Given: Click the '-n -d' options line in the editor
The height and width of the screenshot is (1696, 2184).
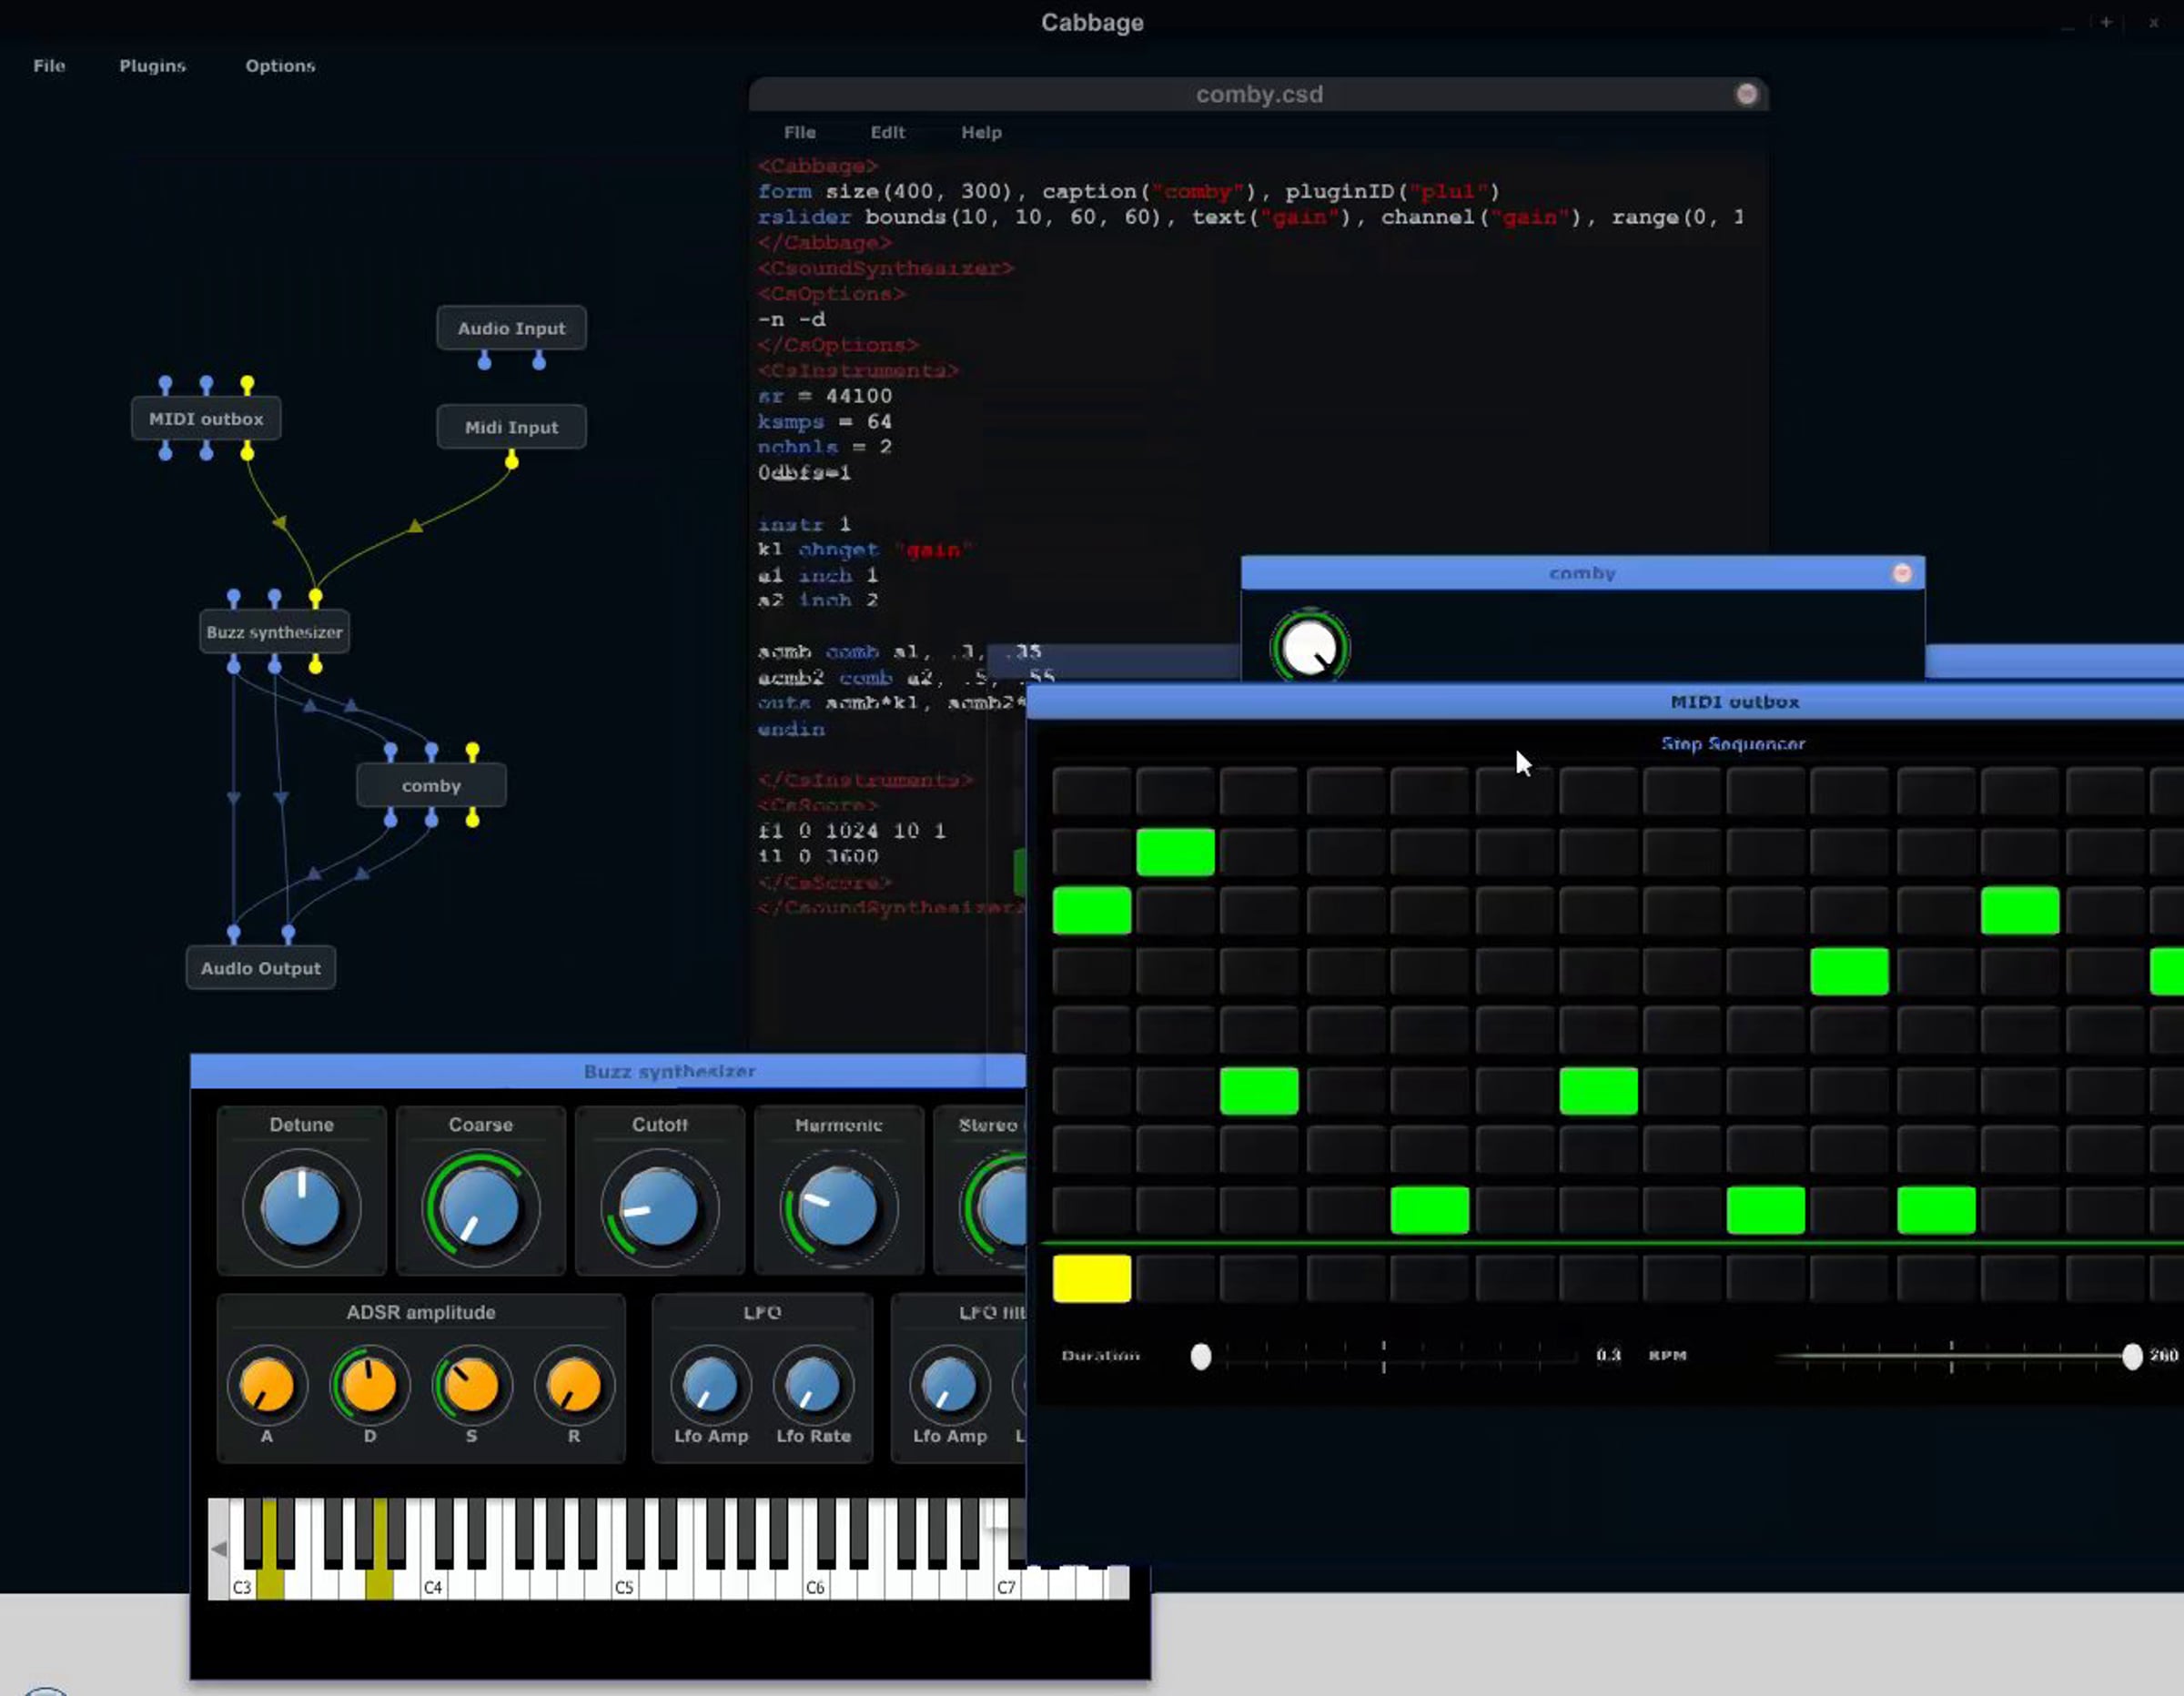Looking at the screenshot, I should tap(791, 319).
